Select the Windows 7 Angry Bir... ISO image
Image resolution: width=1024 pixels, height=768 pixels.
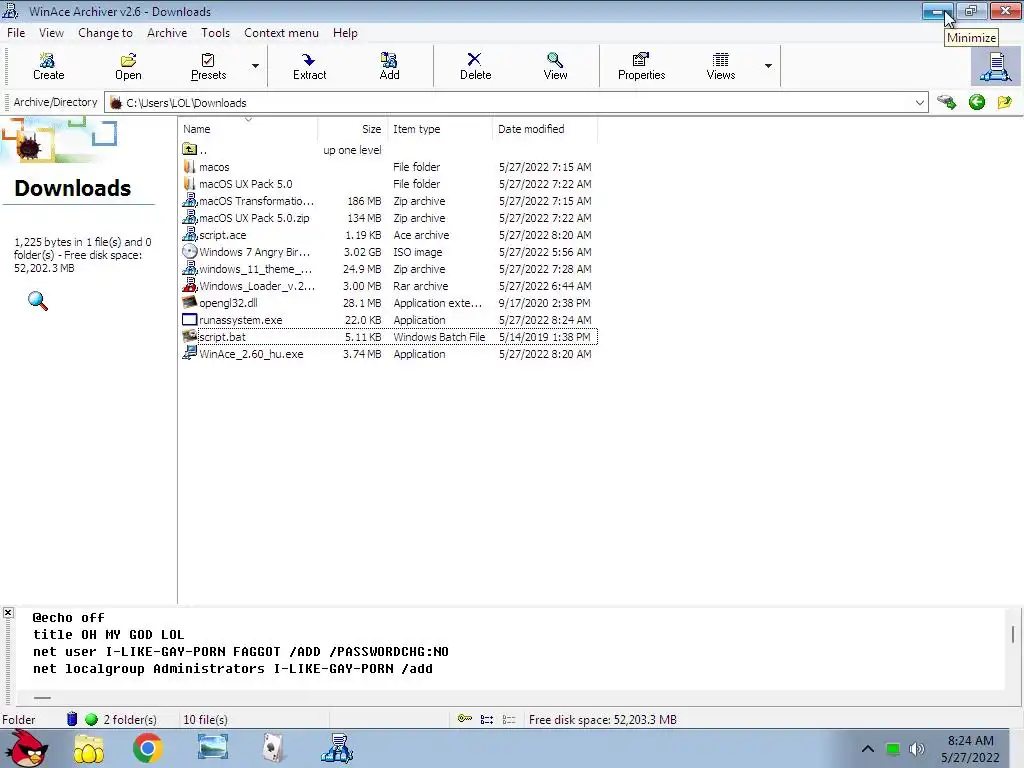pyautogui.click(x=389, y=252)
